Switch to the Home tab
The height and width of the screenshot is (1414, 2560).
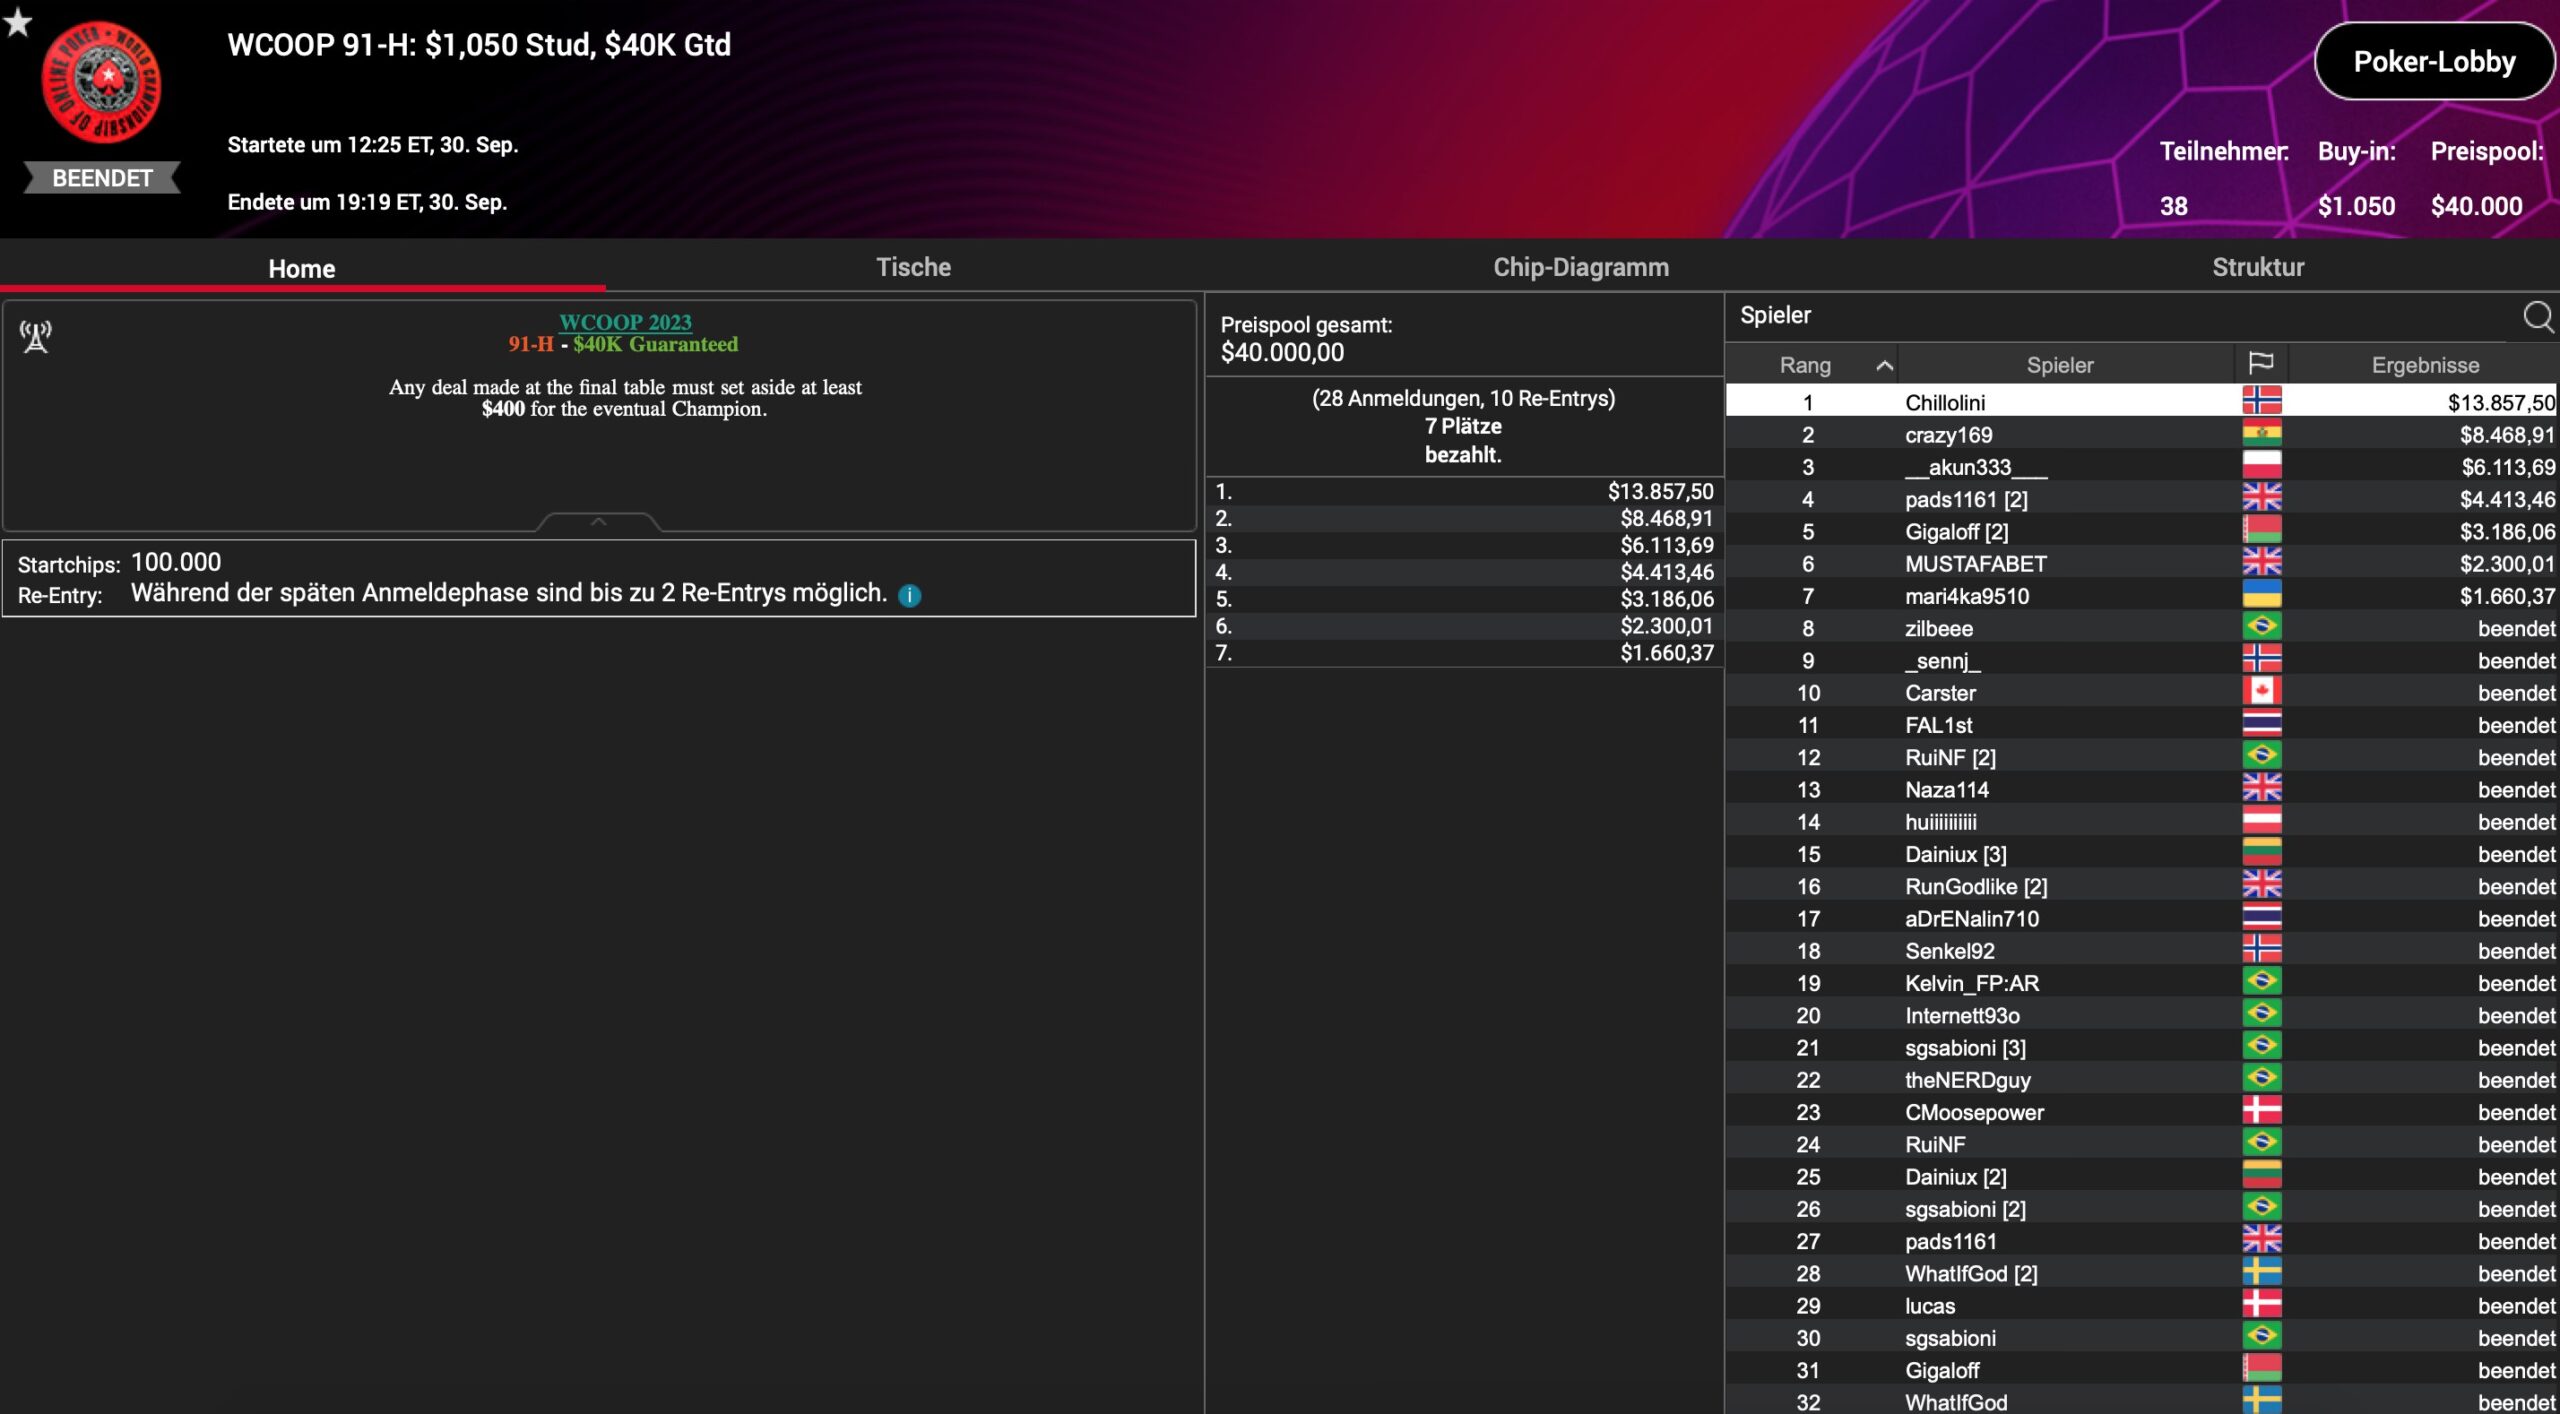pos(302,268)
